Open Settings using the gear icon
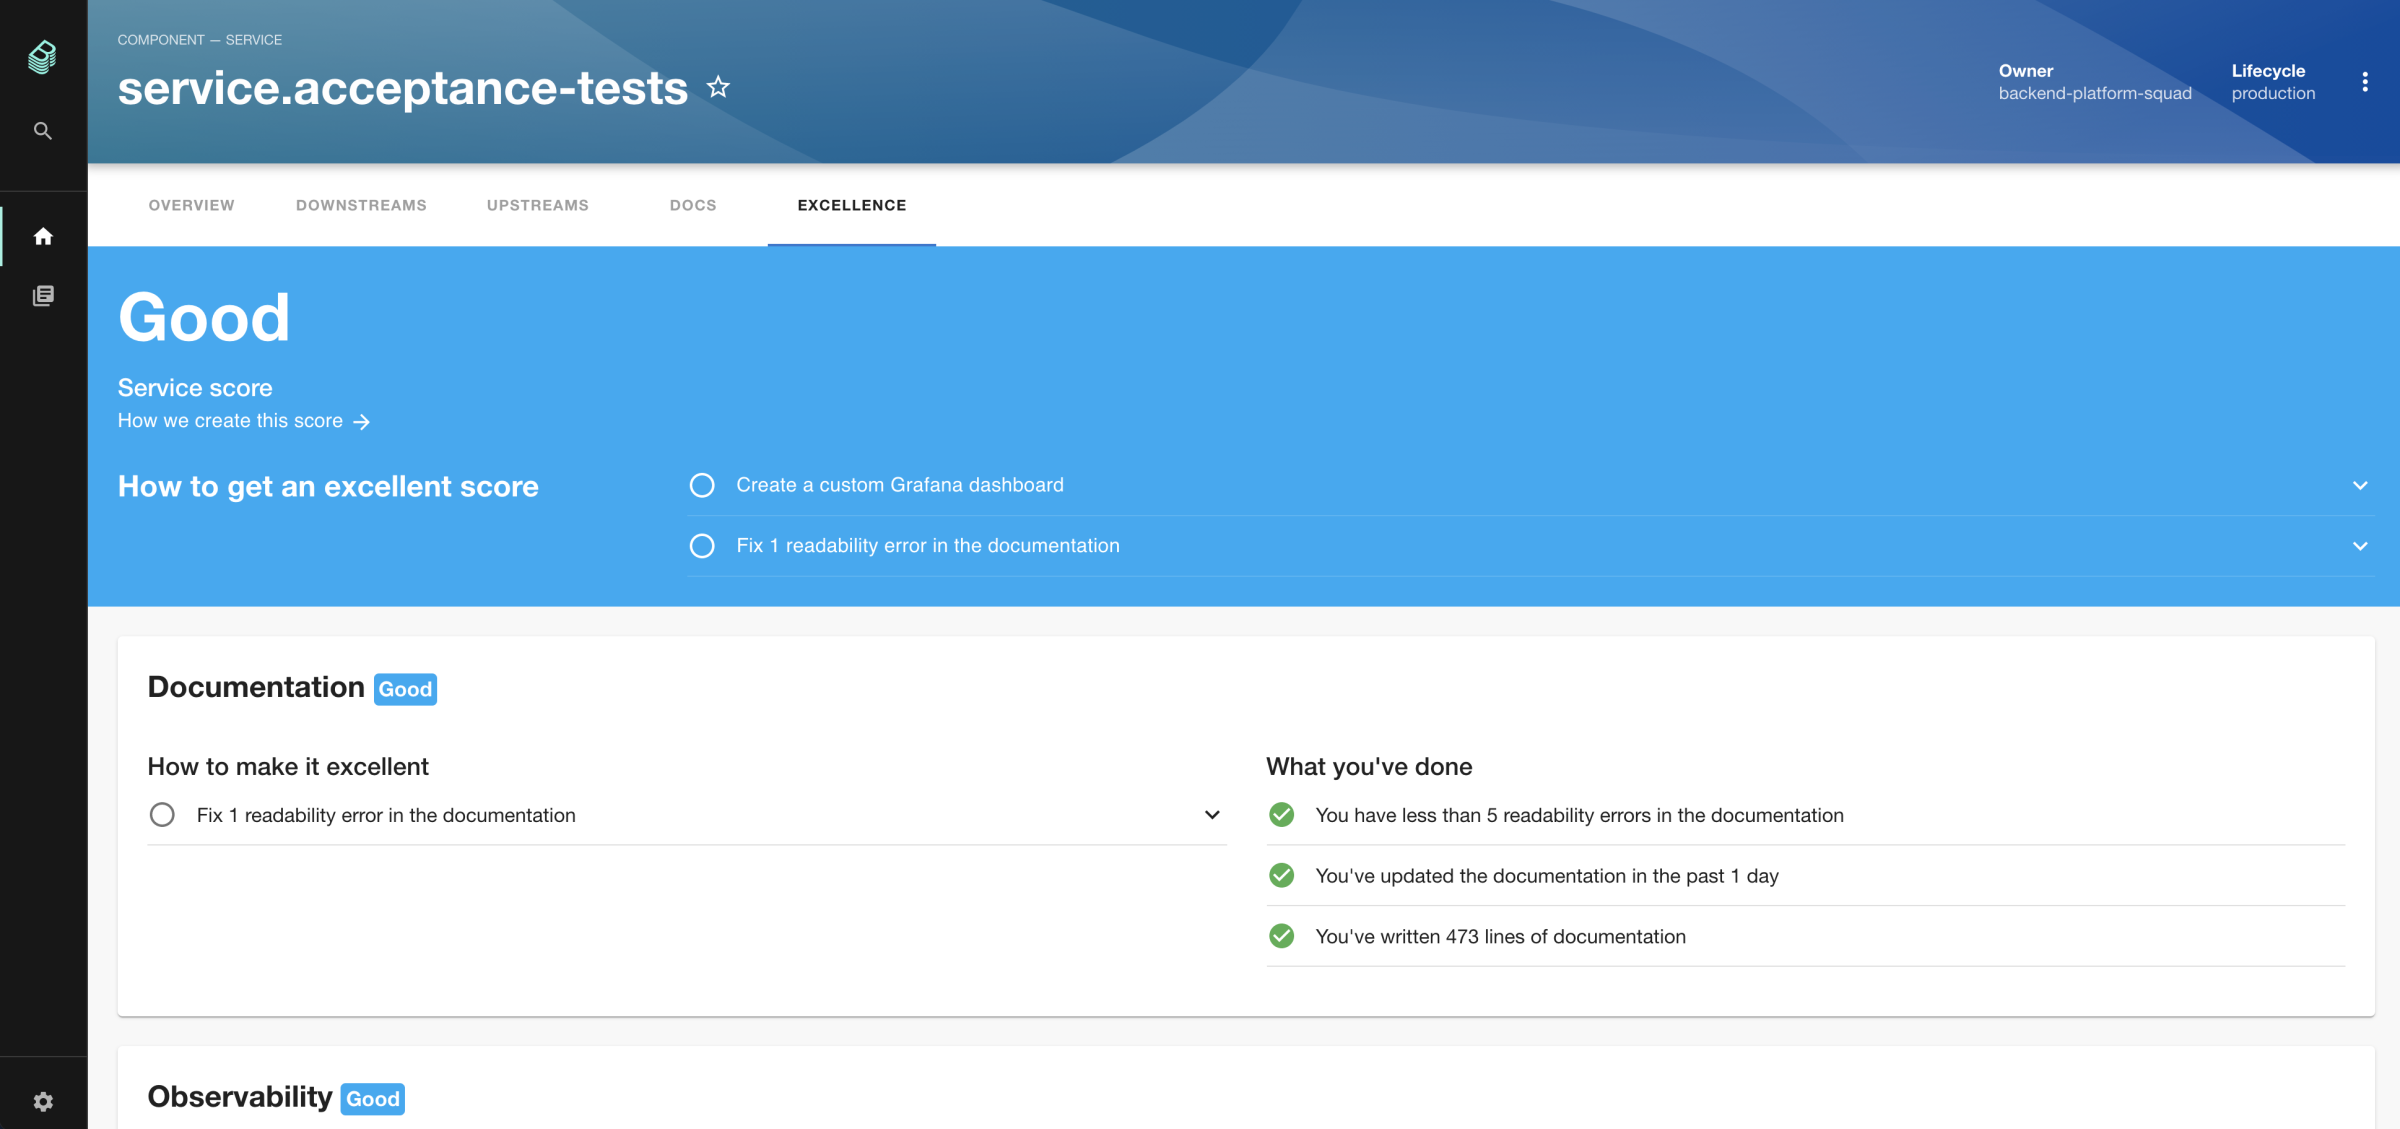The image size is (2400, 1129). pos(43,1101)
